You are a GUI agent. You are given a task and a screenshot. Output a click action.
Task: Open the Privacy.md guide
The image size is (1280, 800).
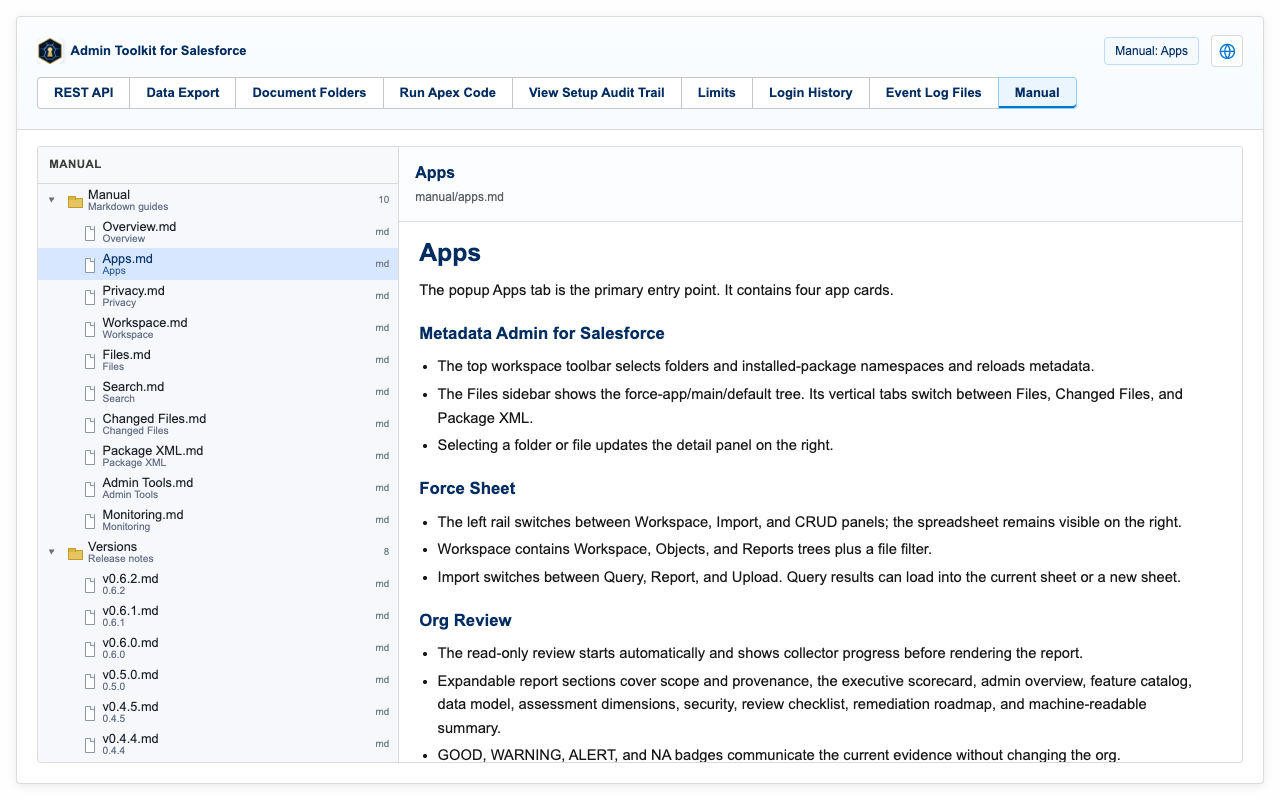pos(218,296)
